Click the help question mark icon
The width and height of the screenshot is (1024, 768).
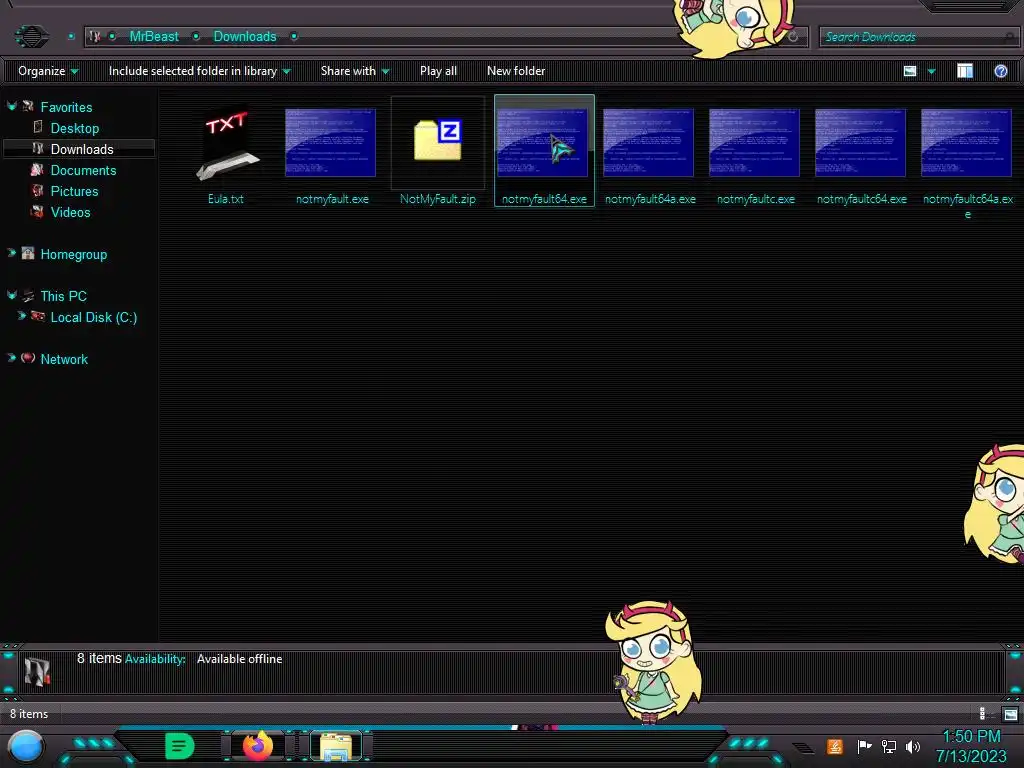point(1000,71)
